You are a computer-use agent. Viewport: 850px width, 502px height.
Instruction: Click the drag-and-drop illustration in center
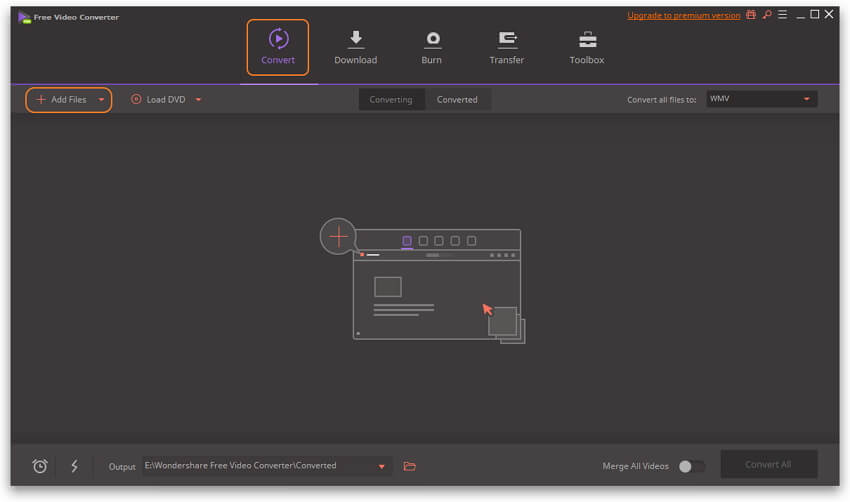point(422,281)
